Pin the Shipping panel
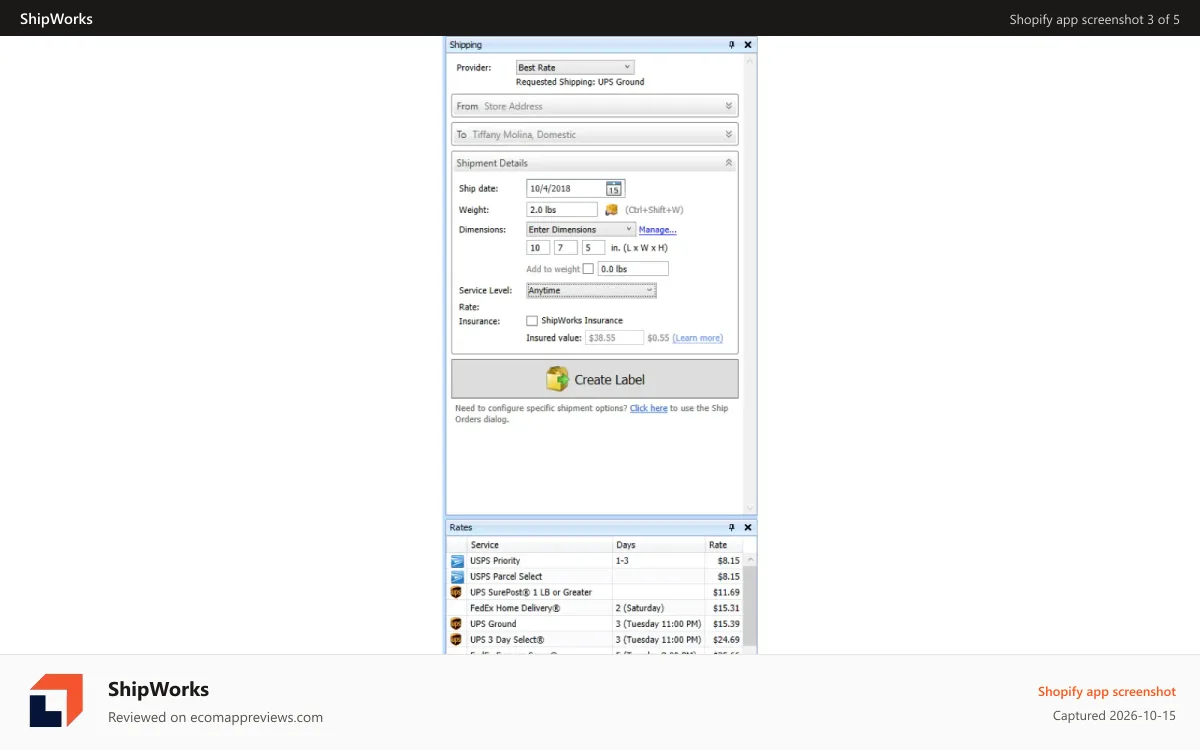The height and width of the screenshot is (750, 1200). tap(732, 45)
